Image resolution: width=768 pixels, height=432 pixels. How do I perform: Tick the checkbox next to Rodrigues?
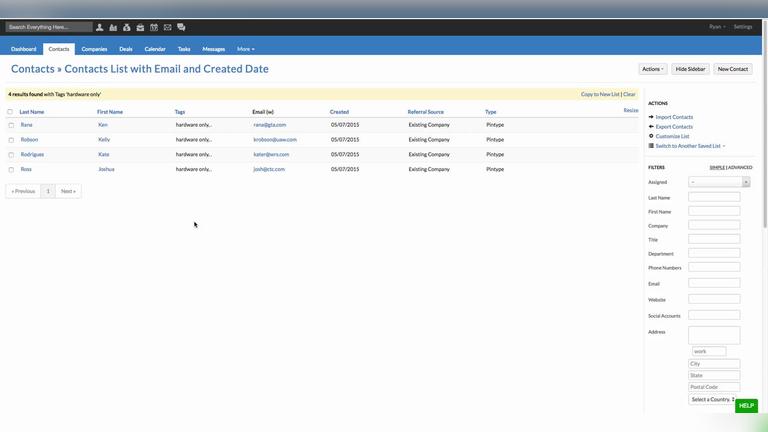pyautogui.click(x=11, y=155)
